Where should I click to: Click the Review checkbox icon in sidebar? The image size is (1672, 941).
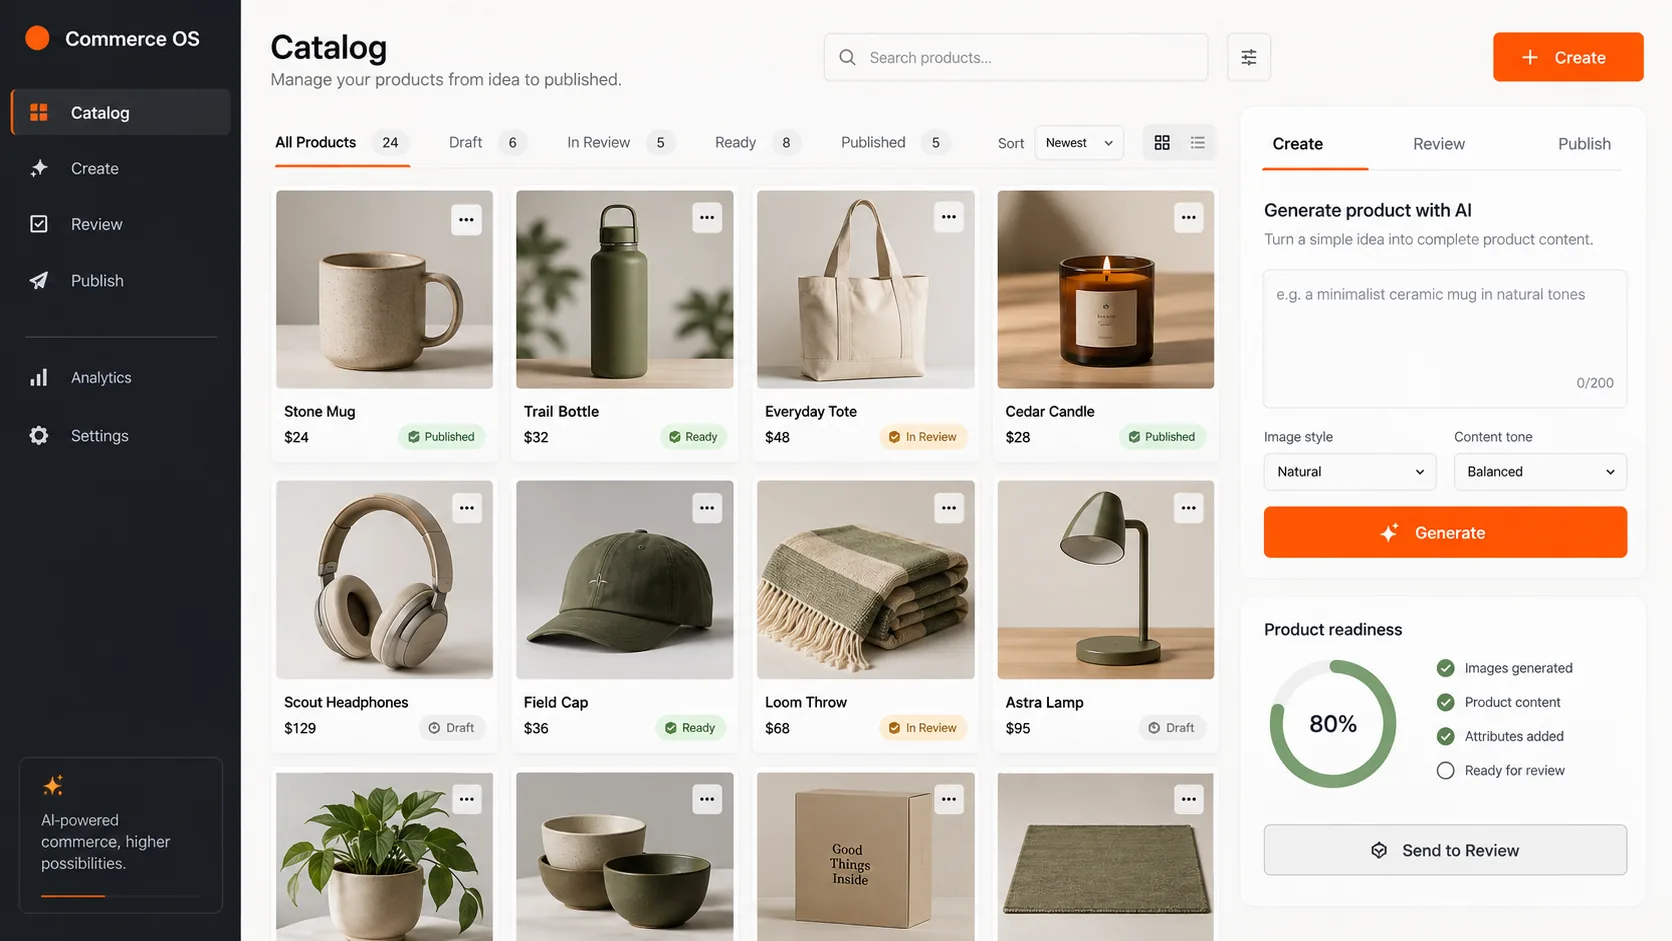tap(39, 224)
